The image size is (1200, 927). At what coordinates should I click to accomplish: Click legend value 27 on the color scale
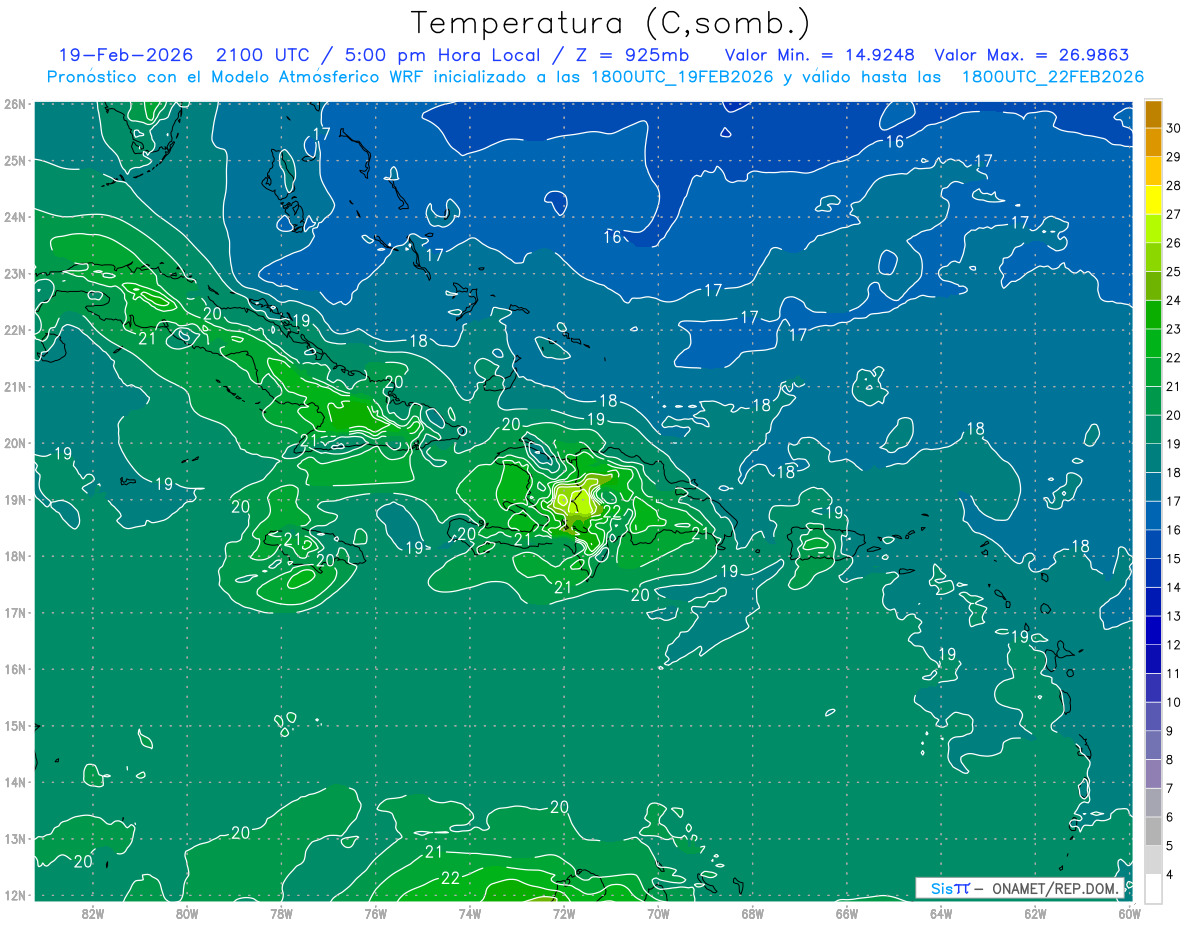(1174, 214)
